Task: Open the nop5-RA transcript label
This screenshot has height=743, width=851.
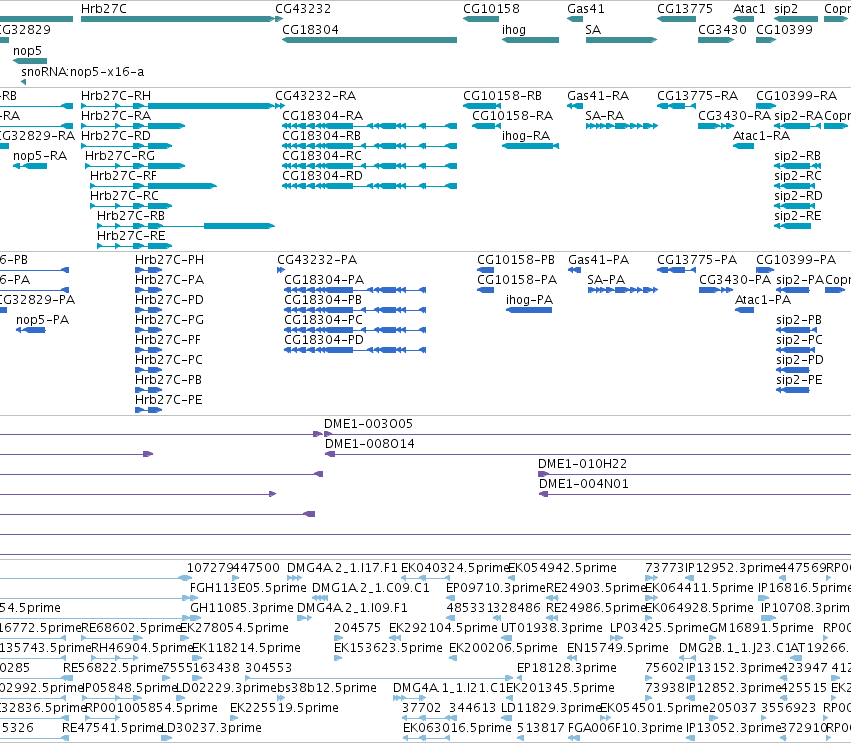Action: tap(40, 156)
